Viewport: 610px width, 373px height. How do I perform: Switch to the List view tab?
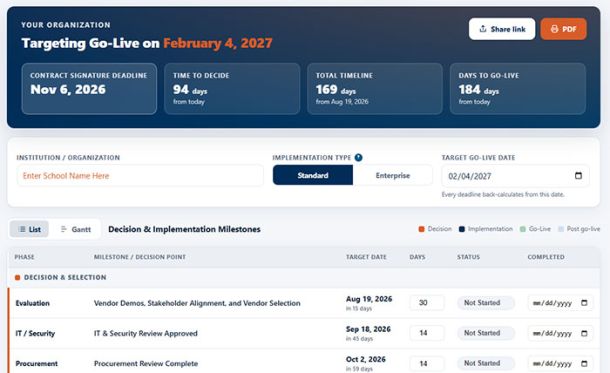(29, 229)
